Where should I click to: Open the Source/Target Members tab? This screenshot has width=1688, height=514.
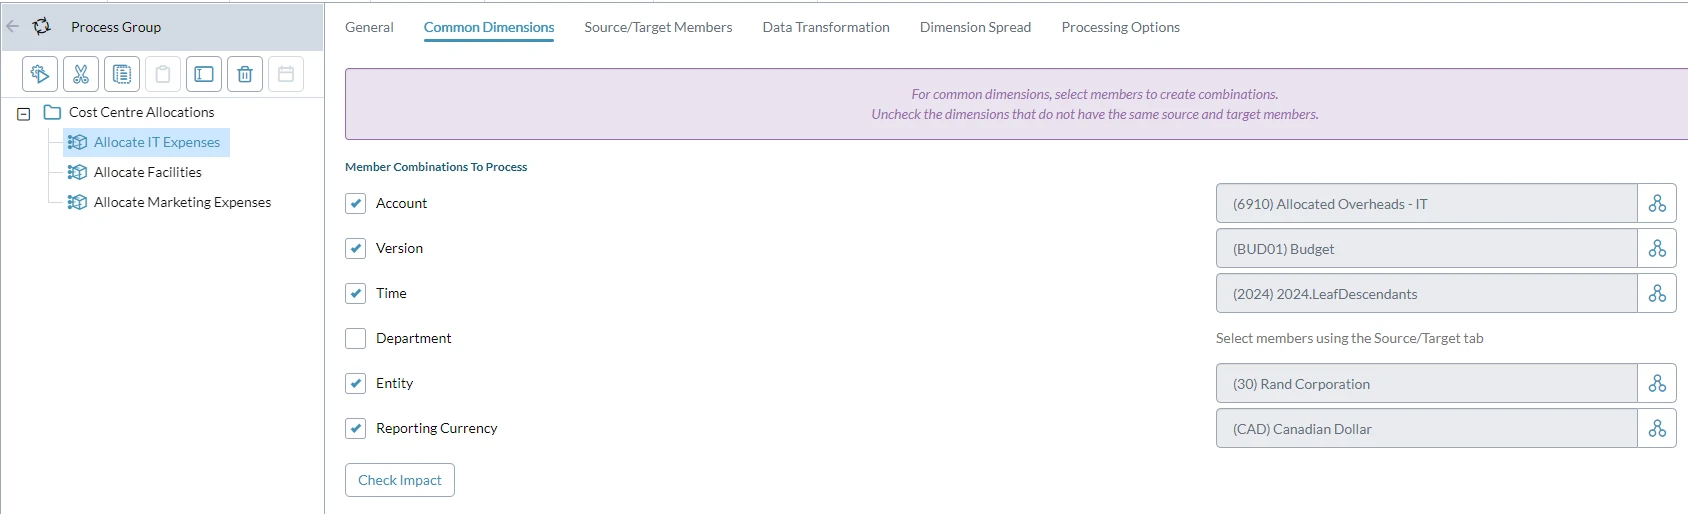pyautogui.click(x=658, y=27)
